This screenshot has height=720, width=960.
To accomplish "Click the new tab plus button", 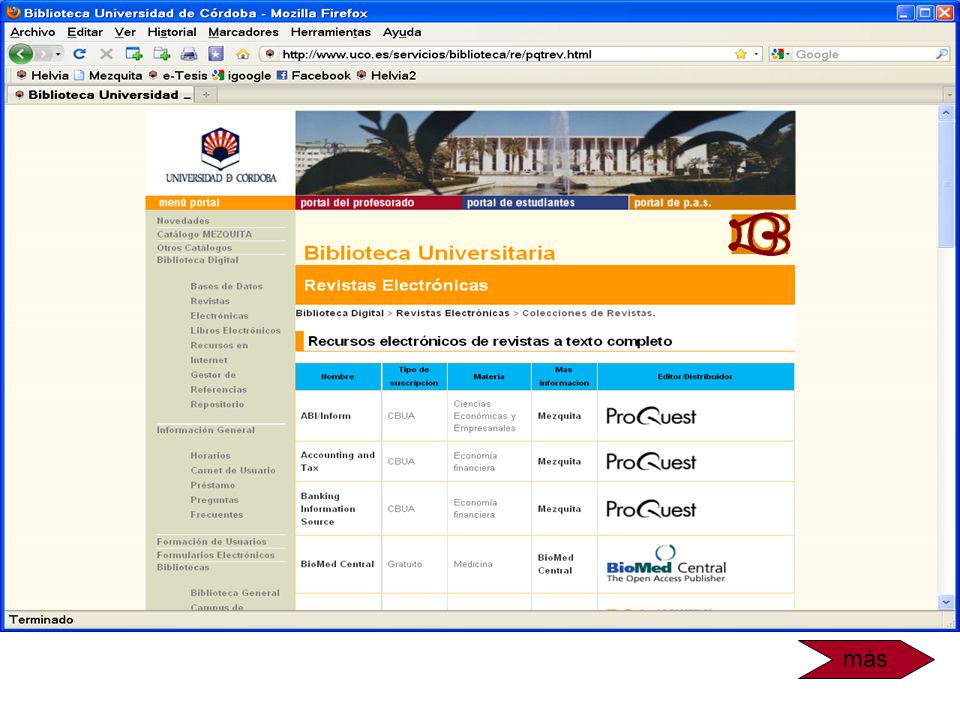I will [x=206, y=95].
